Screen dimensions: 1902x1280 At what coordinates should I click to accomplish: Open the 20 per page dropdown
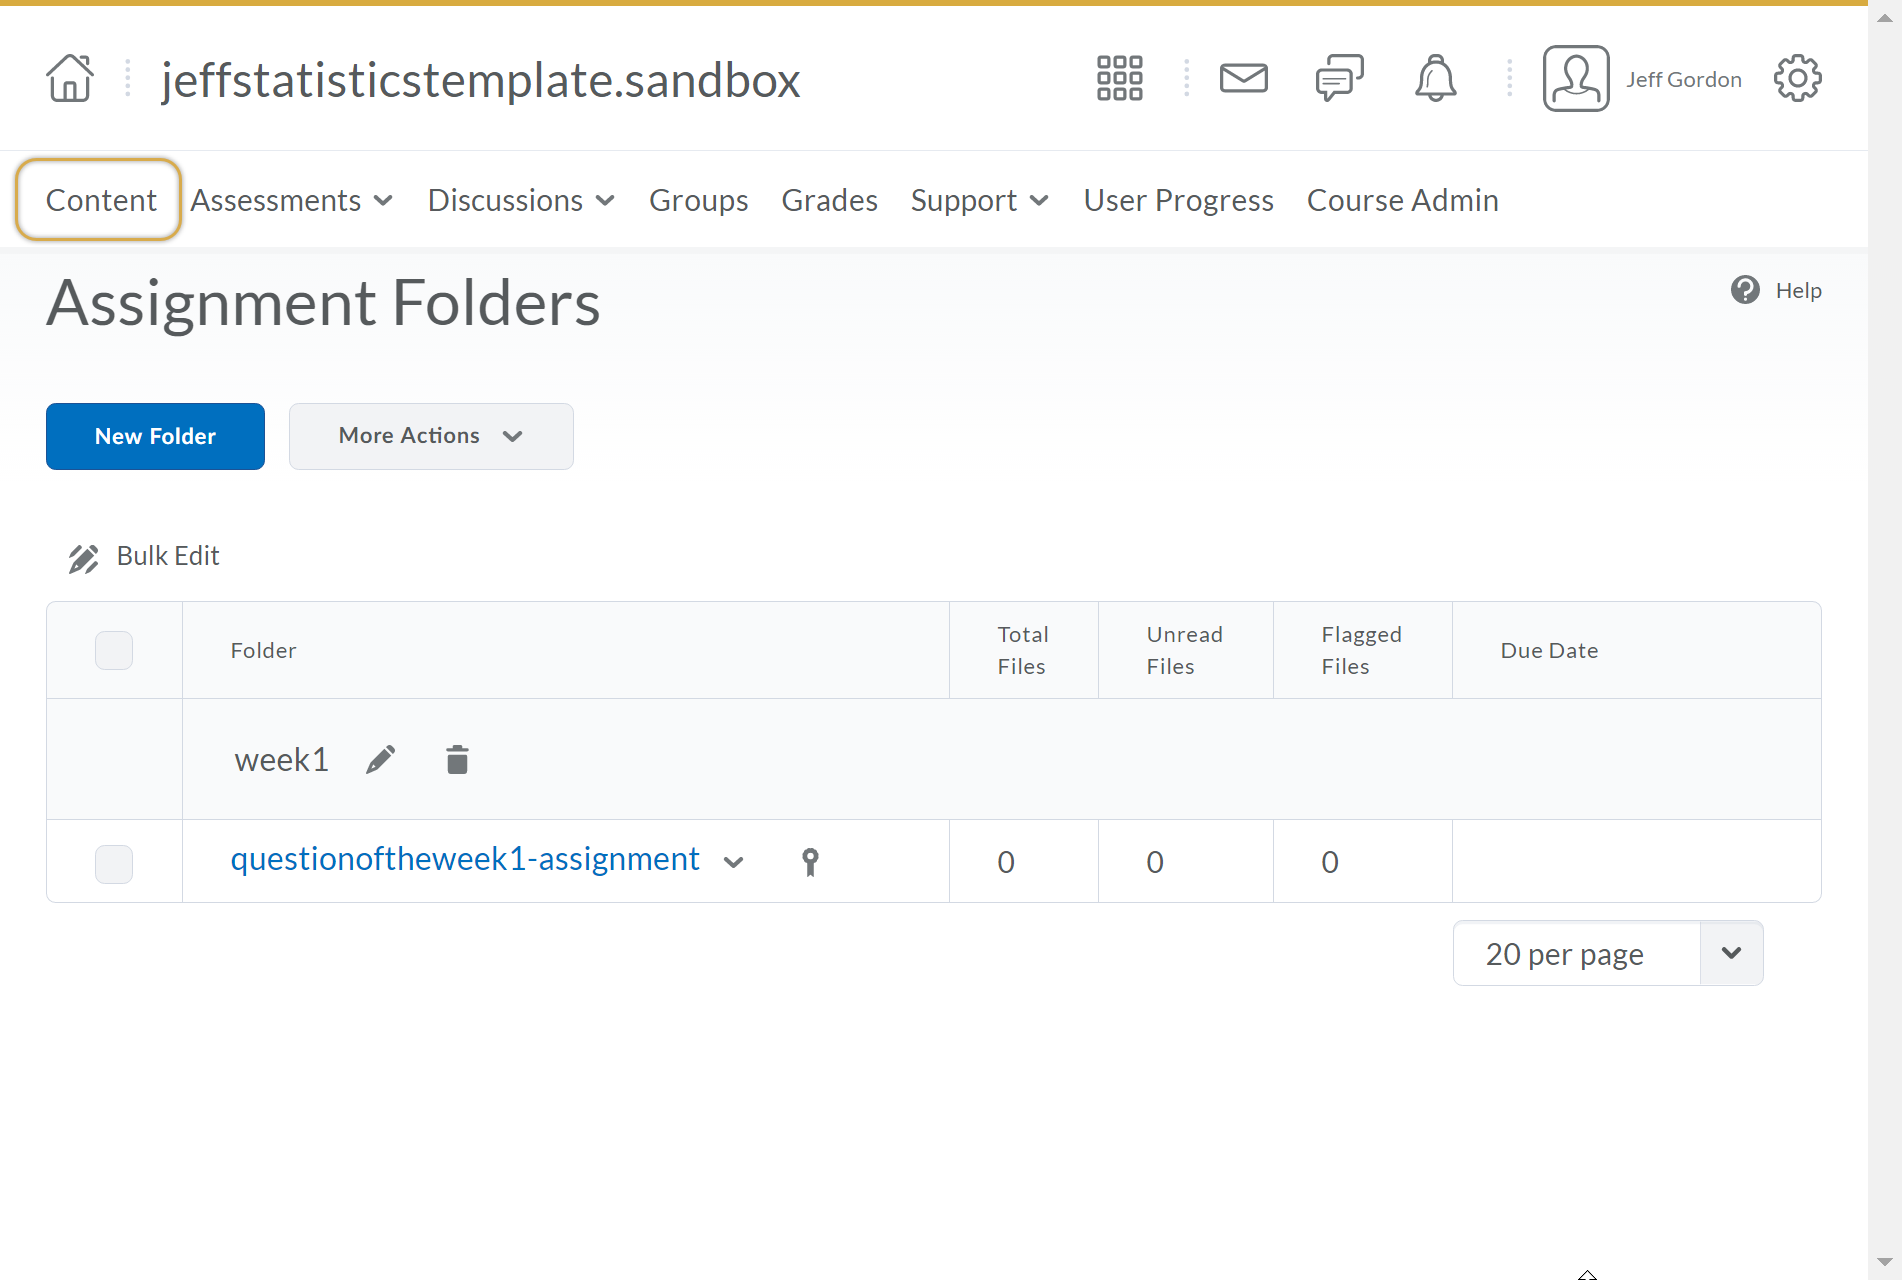pyautogui.click(x=1607, y=953)
